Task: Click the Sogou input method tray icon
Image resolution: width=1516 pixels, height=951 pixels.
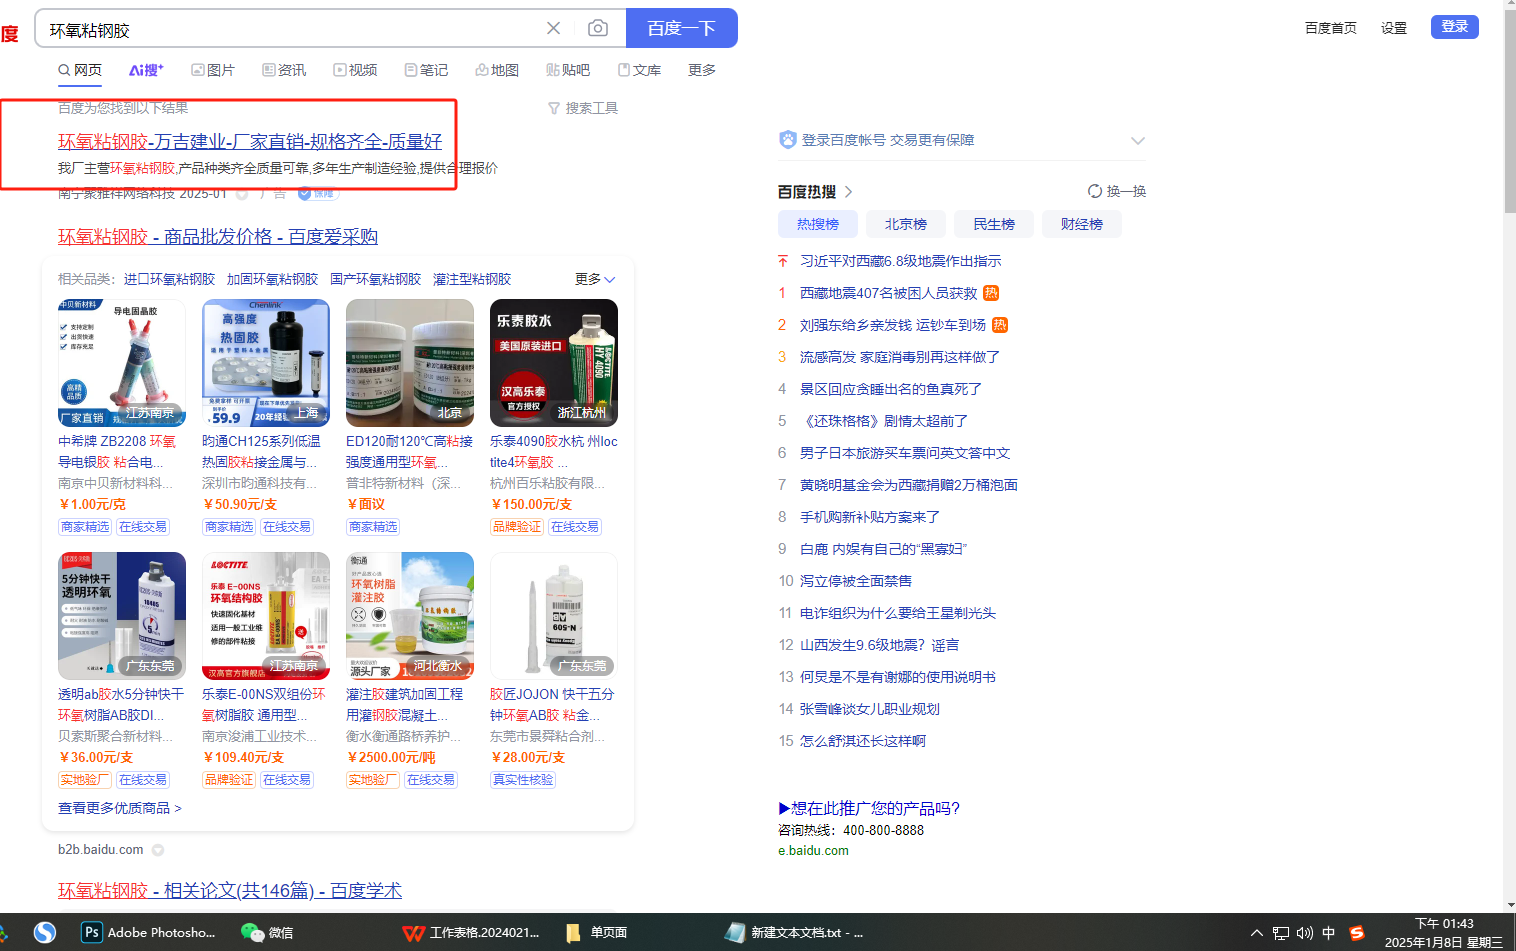Action: pyautogui.click(x=1356, y=932)
